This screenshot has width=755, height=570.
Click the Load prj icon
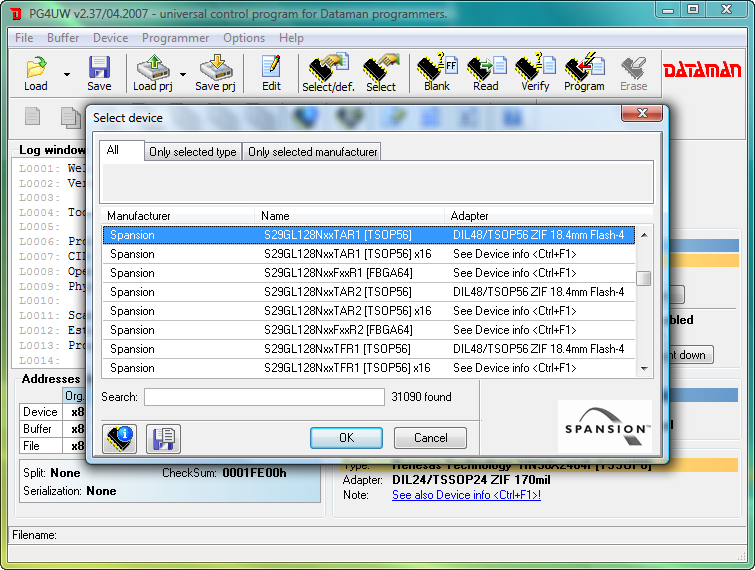[152, 72]
